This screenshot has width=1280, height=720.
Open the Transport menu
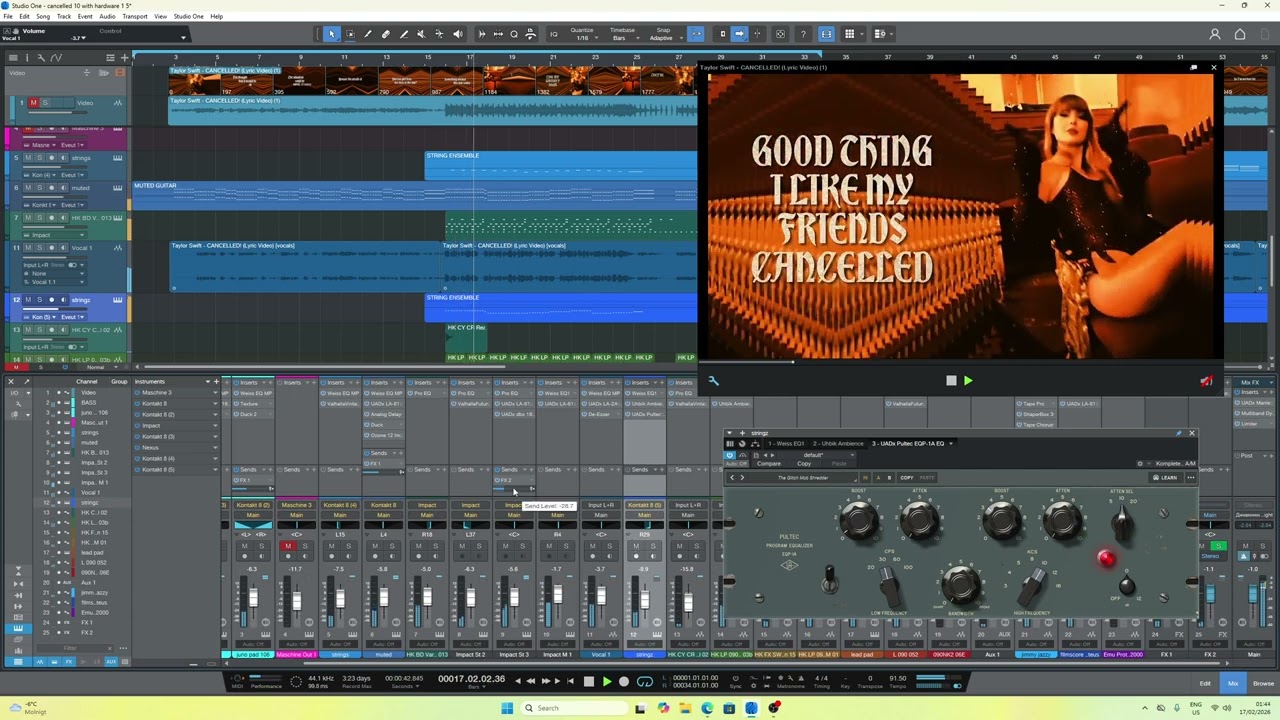pyautogui.click(x=134, y=16)
